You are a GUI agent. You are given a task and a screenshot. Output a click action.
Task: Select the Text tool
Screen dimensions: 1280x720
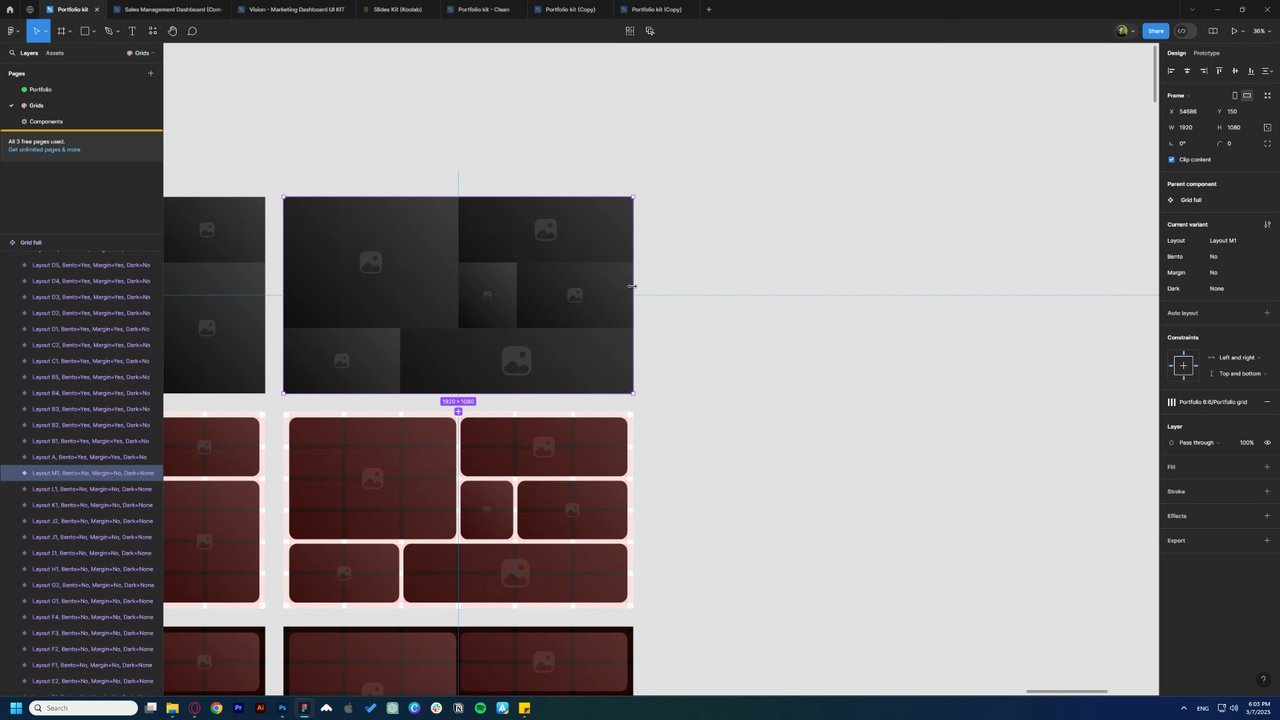pos(132,31)
